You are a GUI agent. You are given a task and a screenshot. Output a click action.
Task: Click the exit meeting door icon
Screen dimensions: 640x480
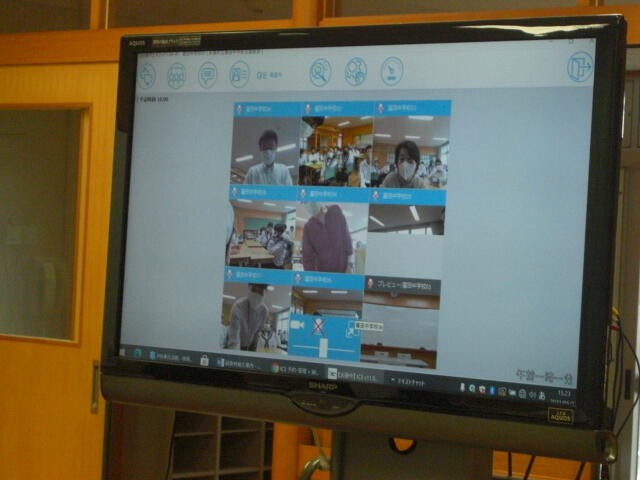click(579, 67)
